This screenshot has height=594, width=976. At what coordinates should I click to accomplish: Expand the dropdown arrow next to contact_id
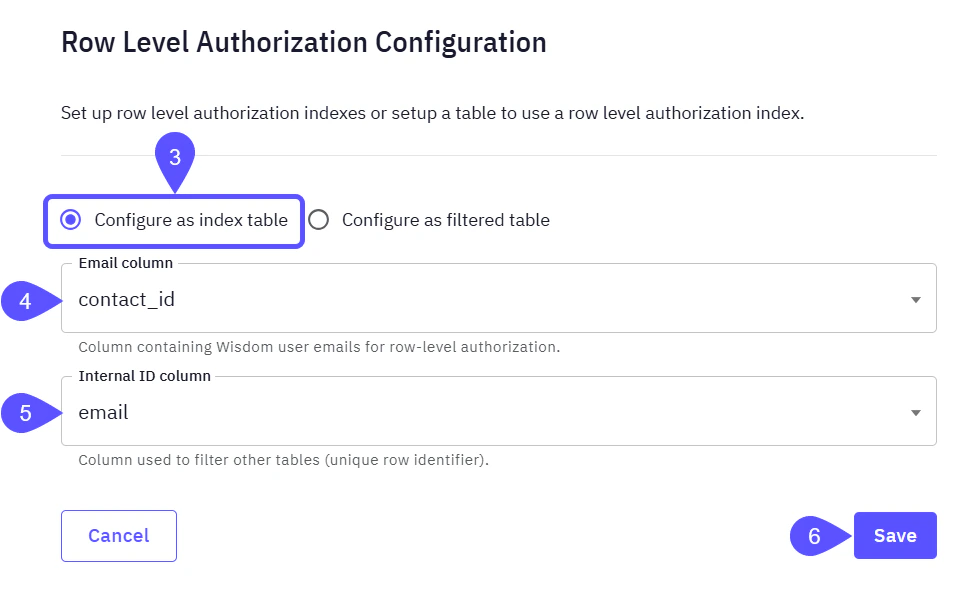(917, 298)
